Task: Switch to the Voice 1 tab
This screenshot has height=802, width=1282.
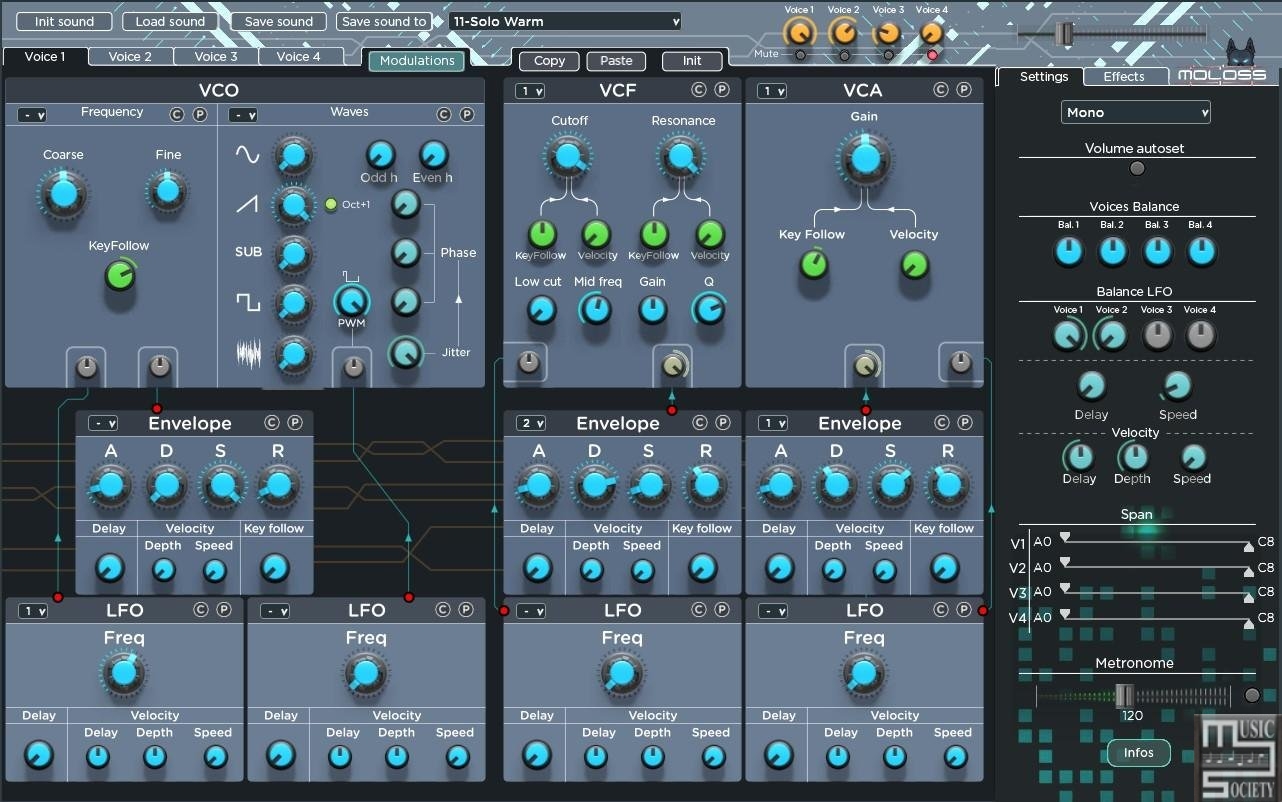Action: [45, 57]
